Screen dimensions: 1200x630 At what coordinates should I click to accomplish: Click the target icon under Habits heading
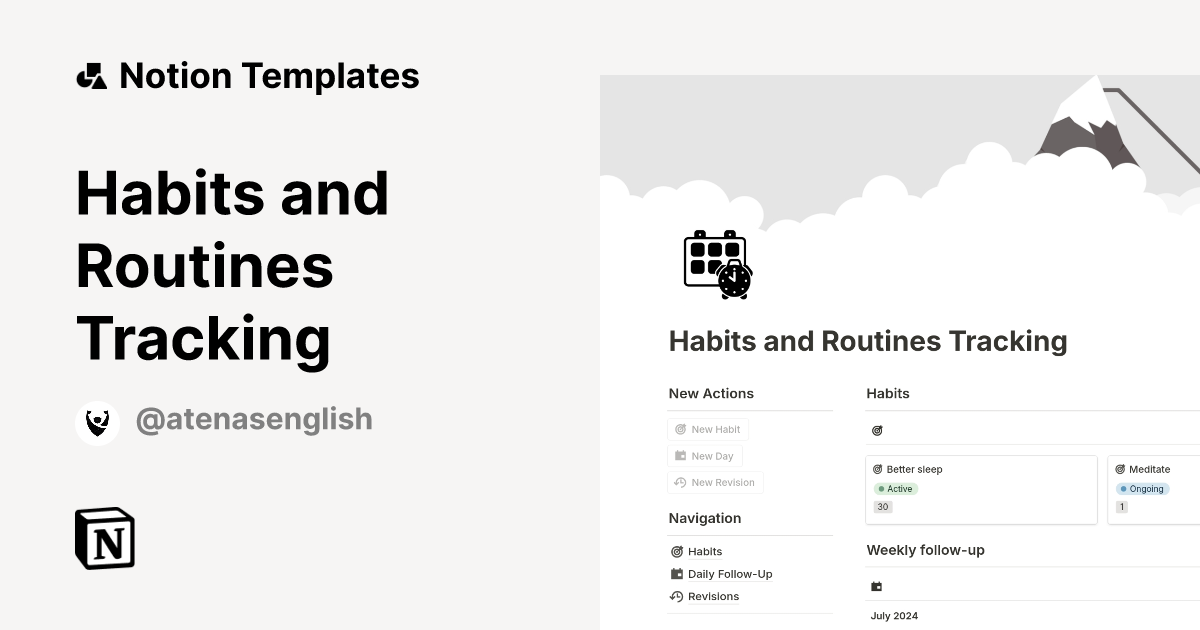point(877,431)
